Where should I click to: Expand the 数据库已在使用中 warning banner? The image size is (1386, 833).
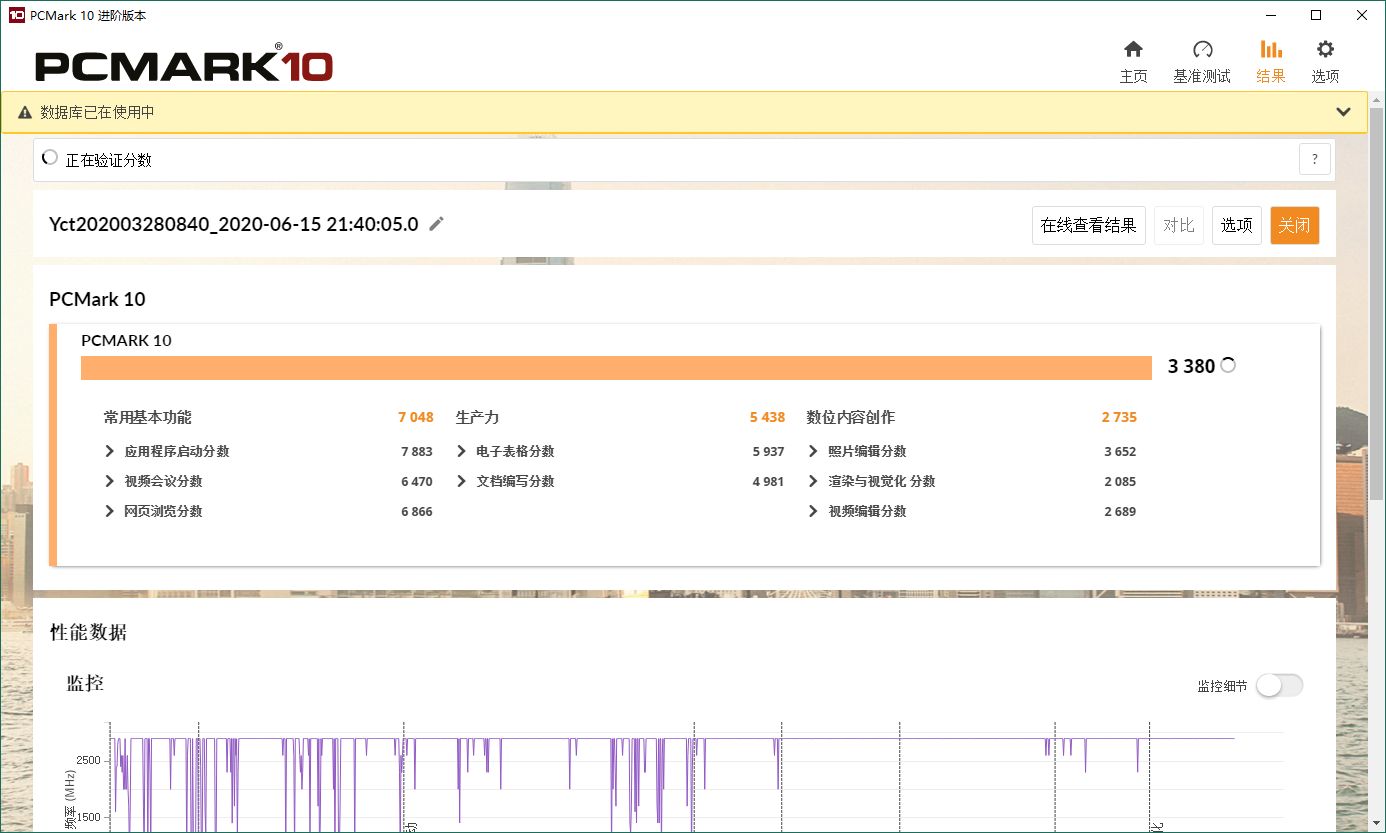coord(1344,112)
